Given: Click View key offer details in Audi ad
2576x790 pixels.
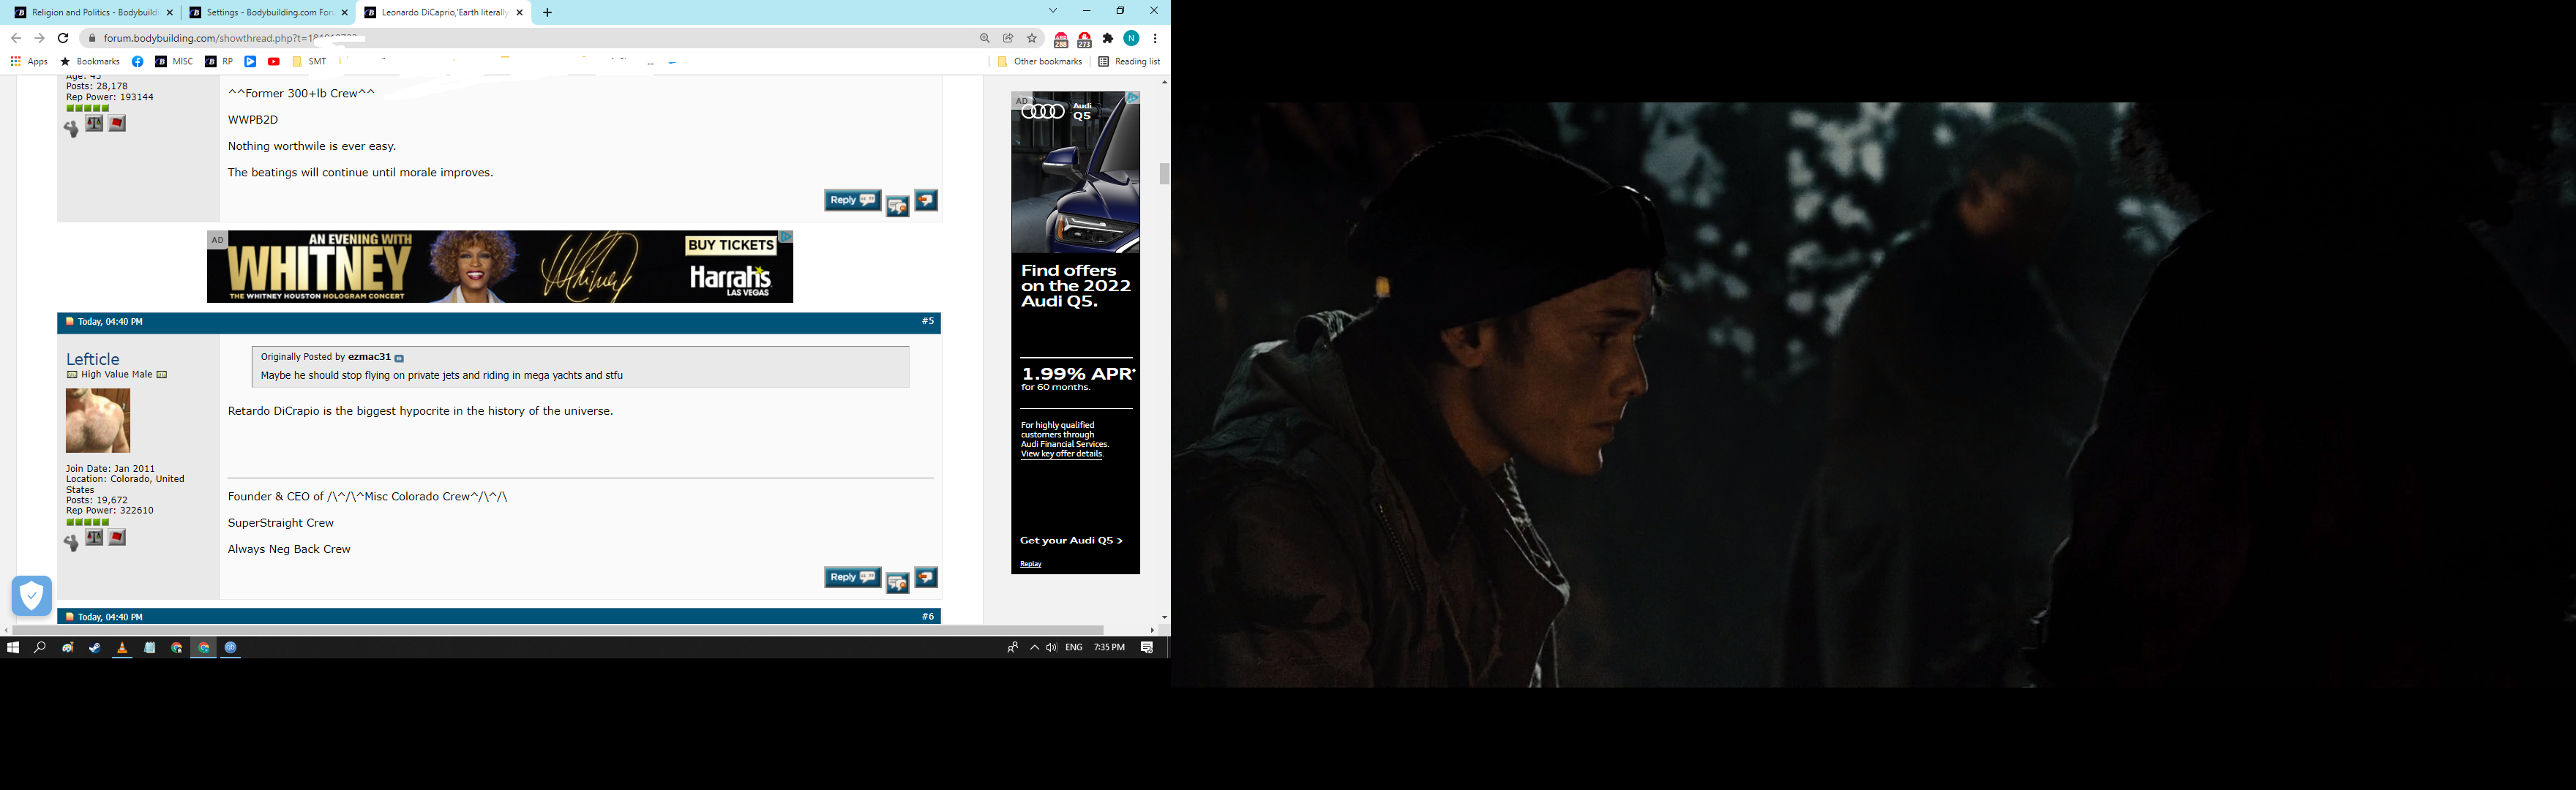Looking at the screenshot, I should tap(1061, 454).
